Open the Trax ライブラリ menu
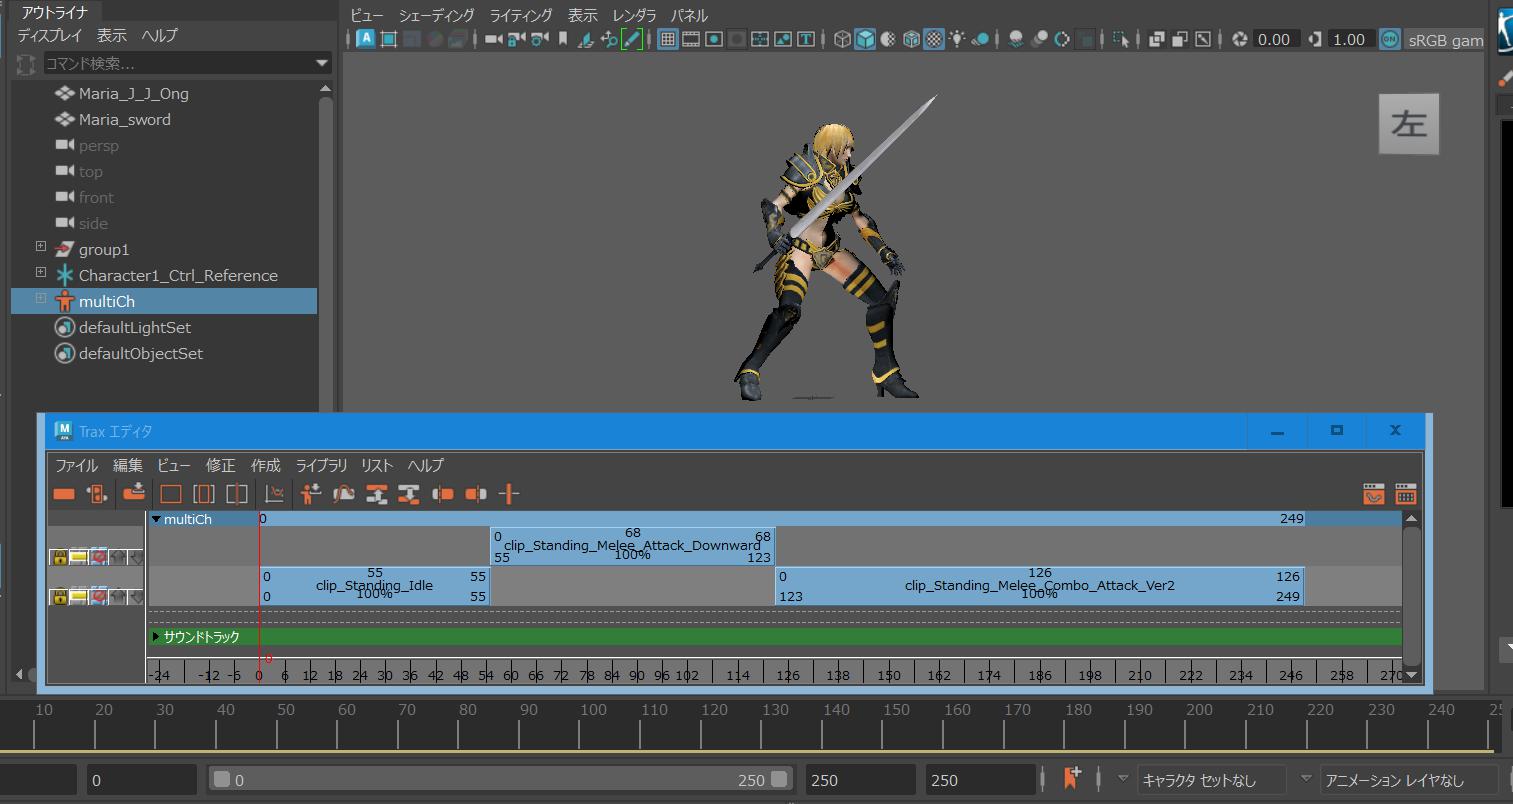 (321, 465)
